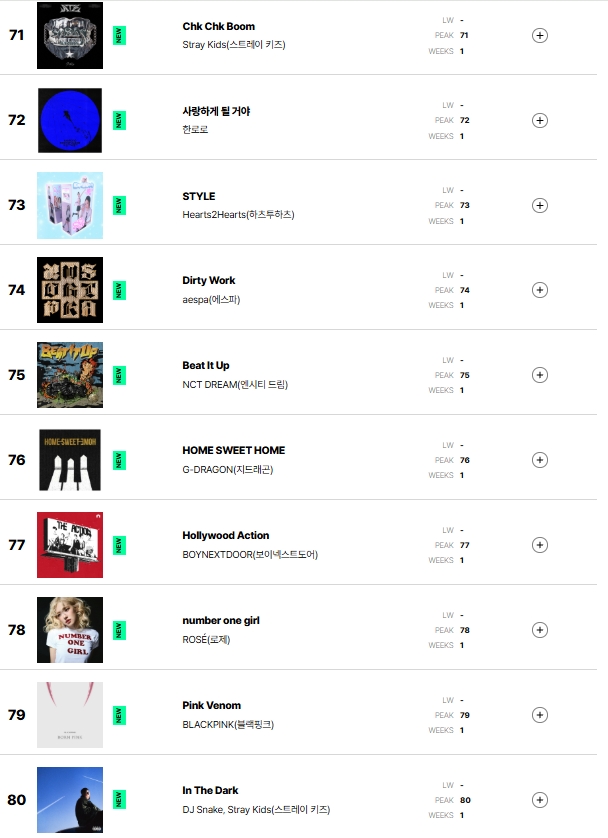Expand the plus icon for HOME SWEET HOME
The image size is (608, 838).
click(x=540, y=460)
